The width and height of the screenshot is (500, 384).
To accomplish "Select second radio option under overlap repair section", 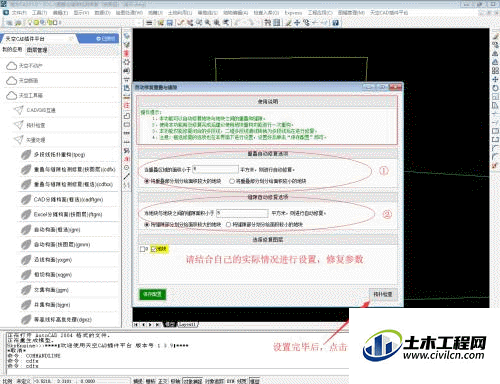I will click(x=232, y=181).
